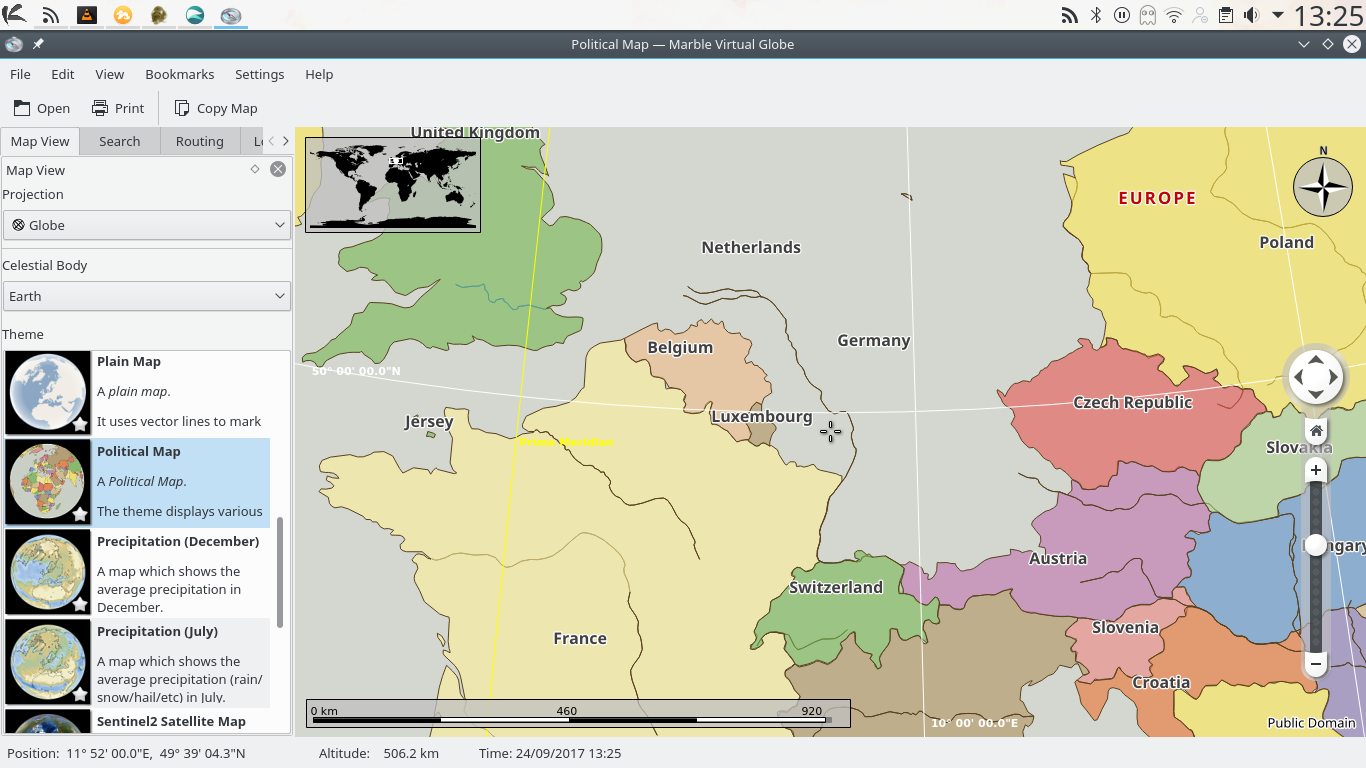The width and height of the screenshot is (1366, 768).
Task: Click the Print toolbar button
Action: pyautogui.click(x=118, y=108)
